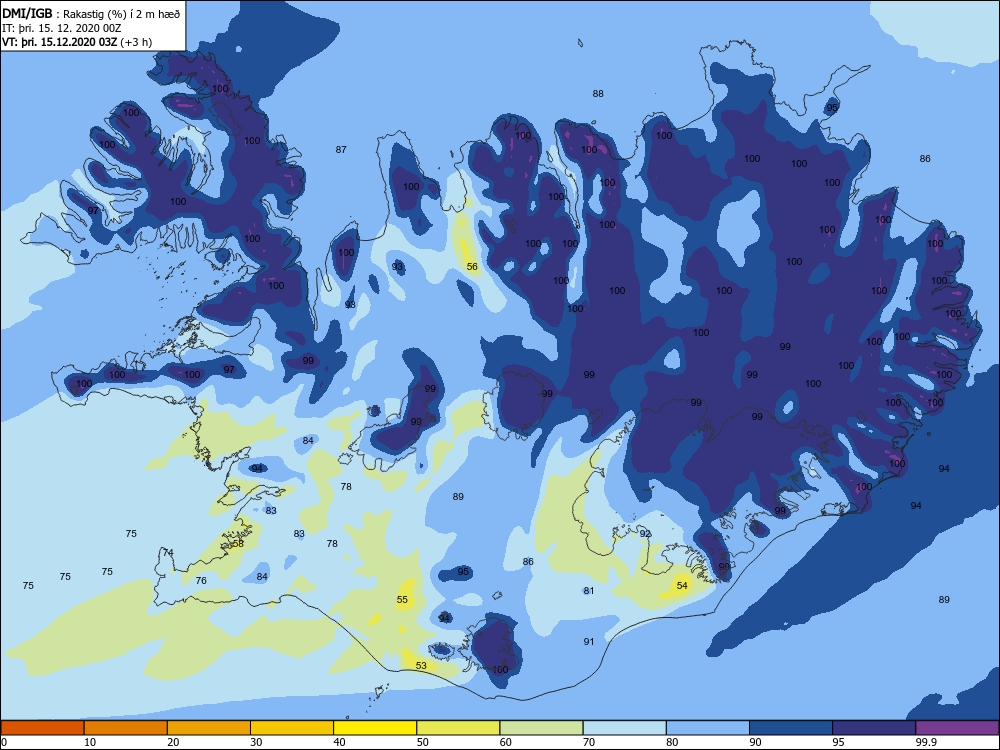Click the 10–20 orange legend swatch

tap(126, 728)
